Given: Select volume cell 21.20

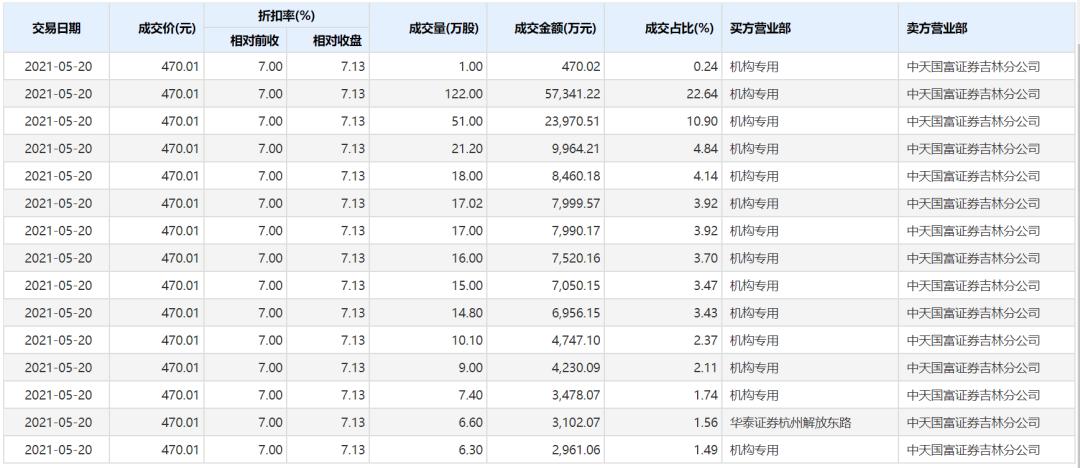Looking at the screenshot, I should [x=468, y=149].
